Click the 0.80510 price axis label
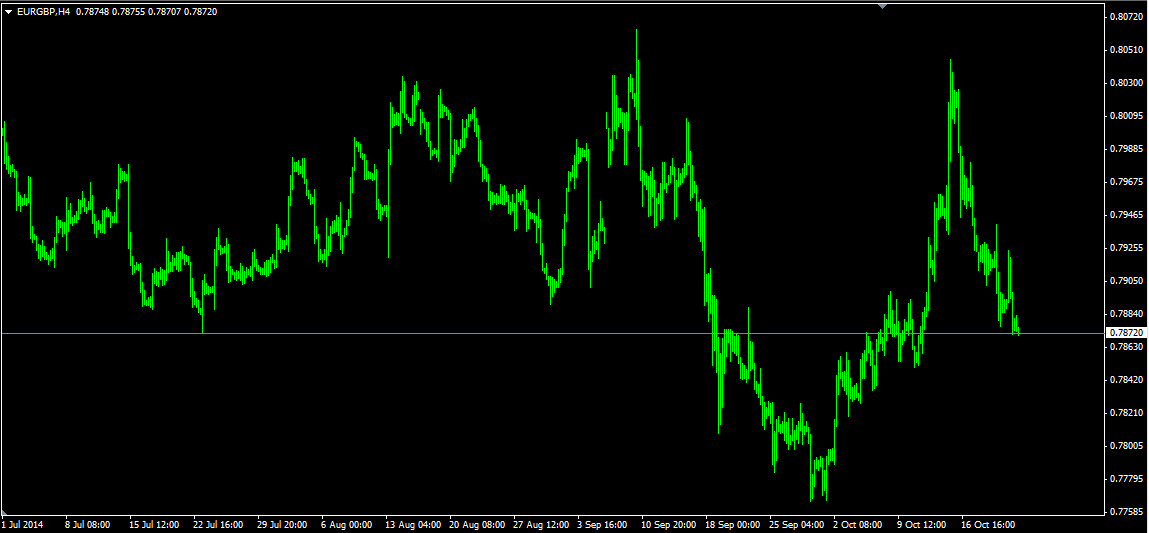Viewport: 1149px width, 533px height. click(1126, 50)
